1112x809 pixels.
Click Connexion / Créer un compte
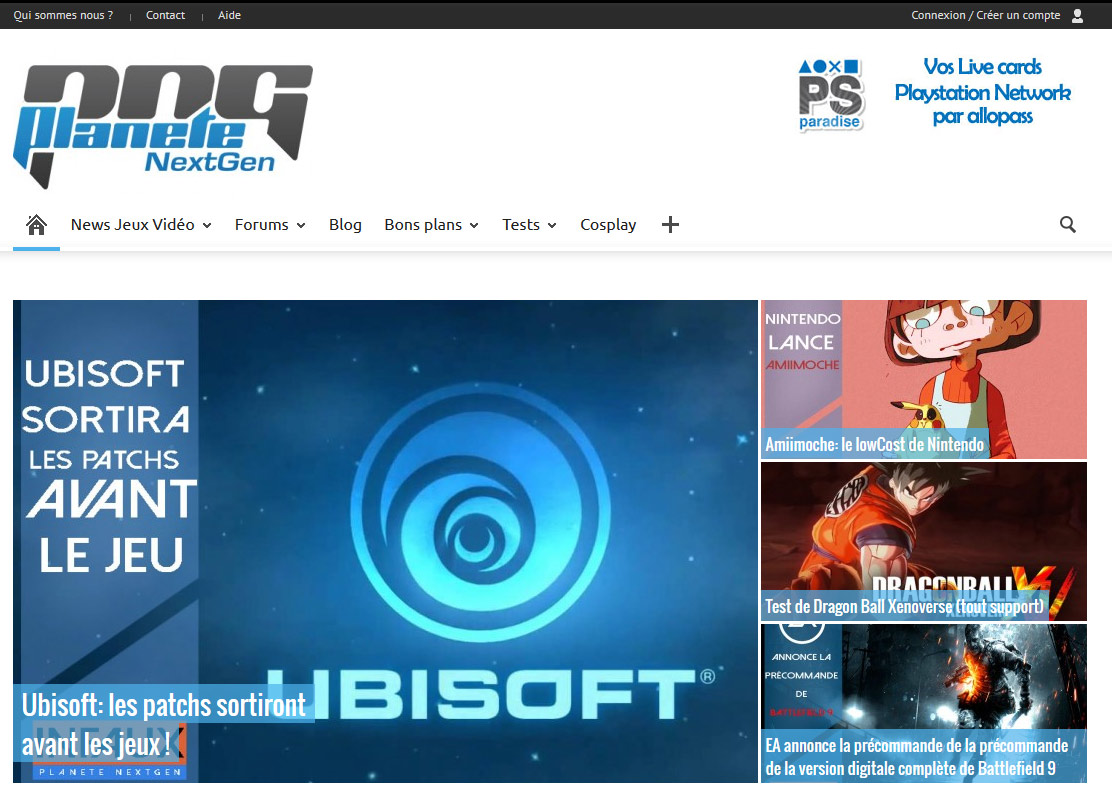click(x=985, y=15)
